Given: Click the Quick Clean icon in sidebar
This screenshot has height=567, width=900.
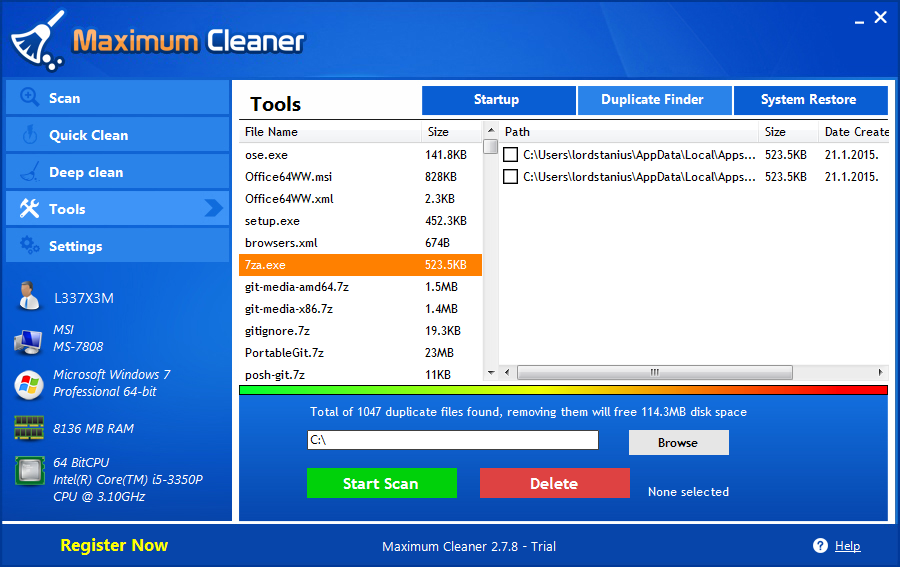Looking at the screenshot, I should tap(30, 134).
